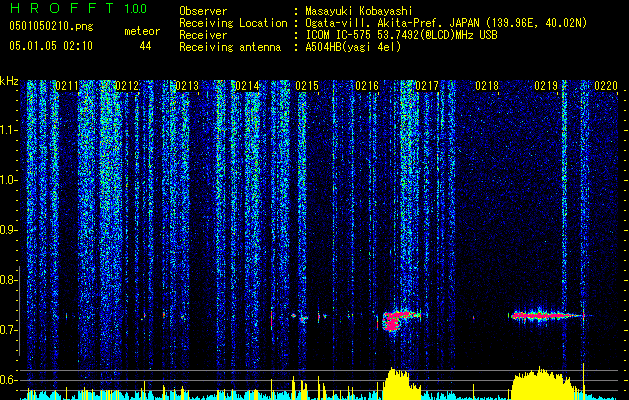629x400 pixels.
Task: Click the 0.9 frequency axis label
Action: tap(8, 230)
